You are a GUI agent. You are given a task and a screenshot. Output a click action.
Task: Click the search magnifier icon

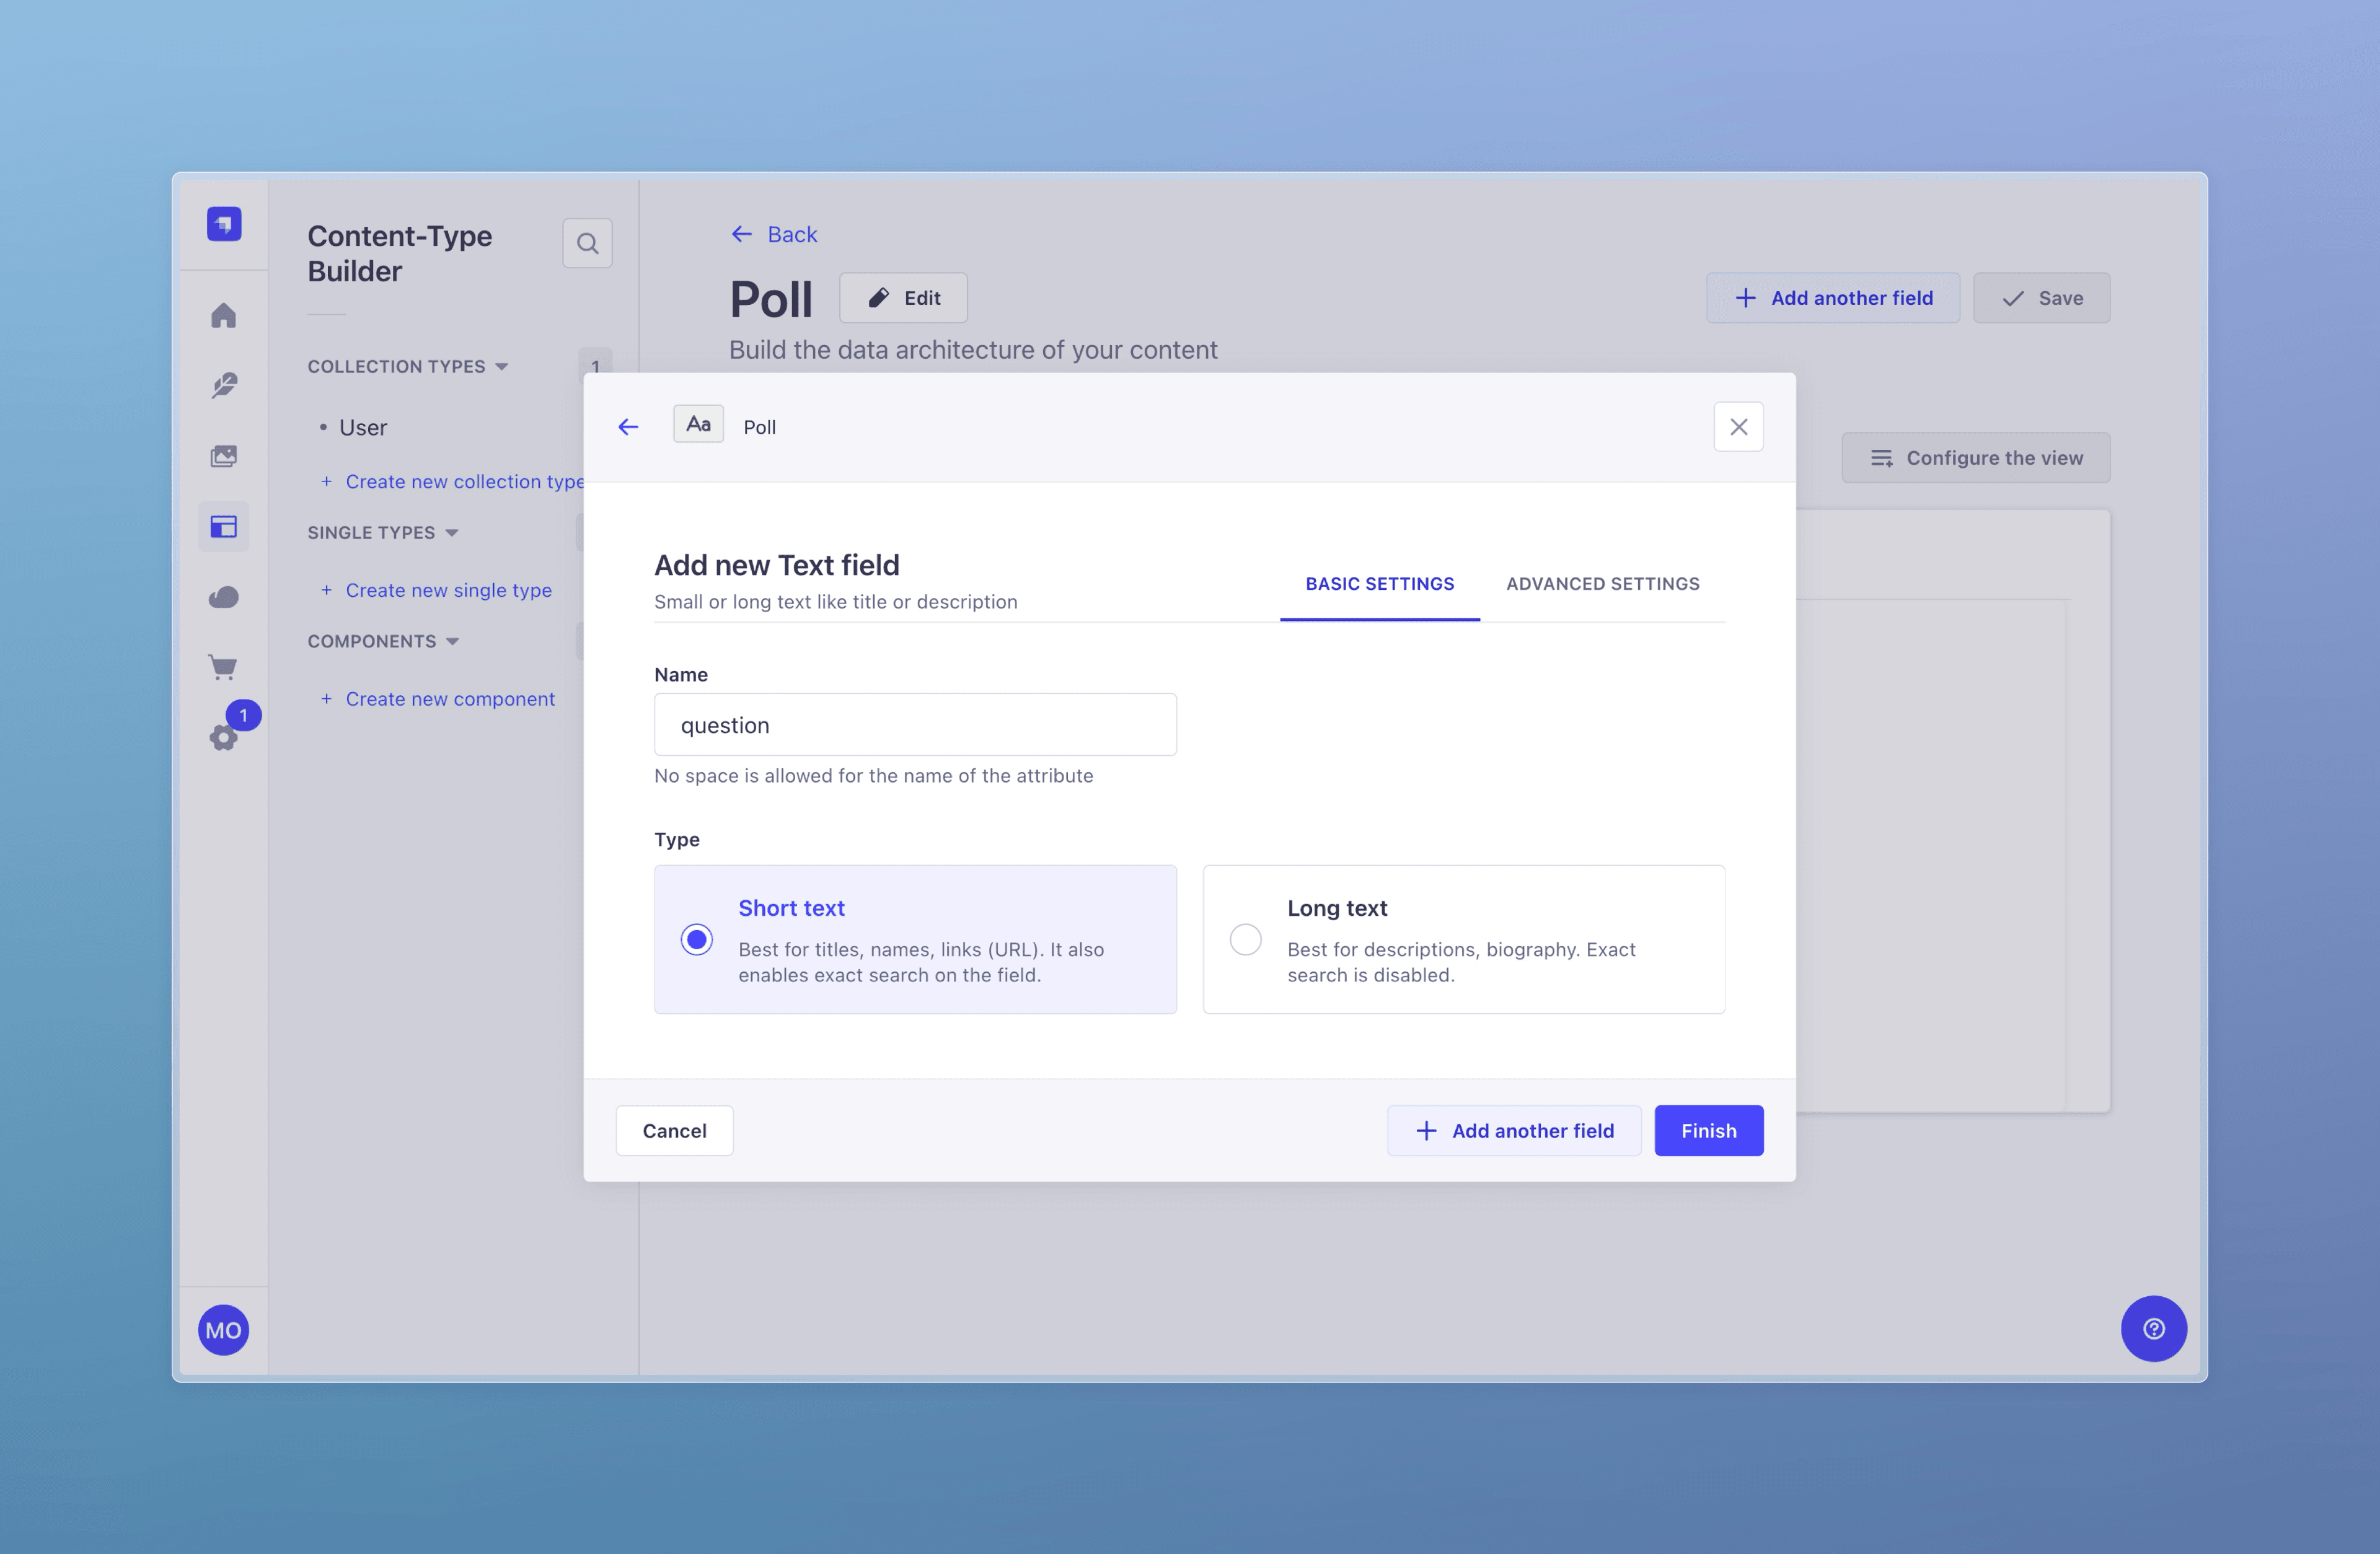pos(587,243)
